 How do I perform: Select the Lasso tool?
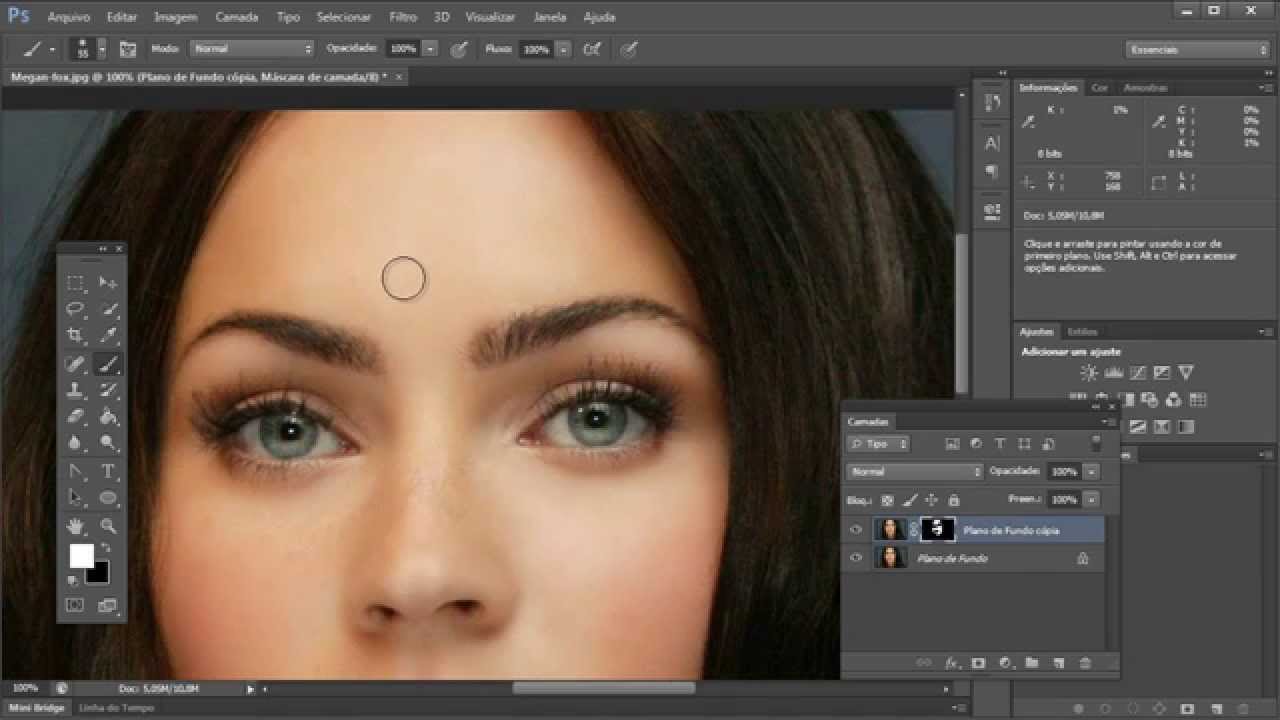coord(75,309)
